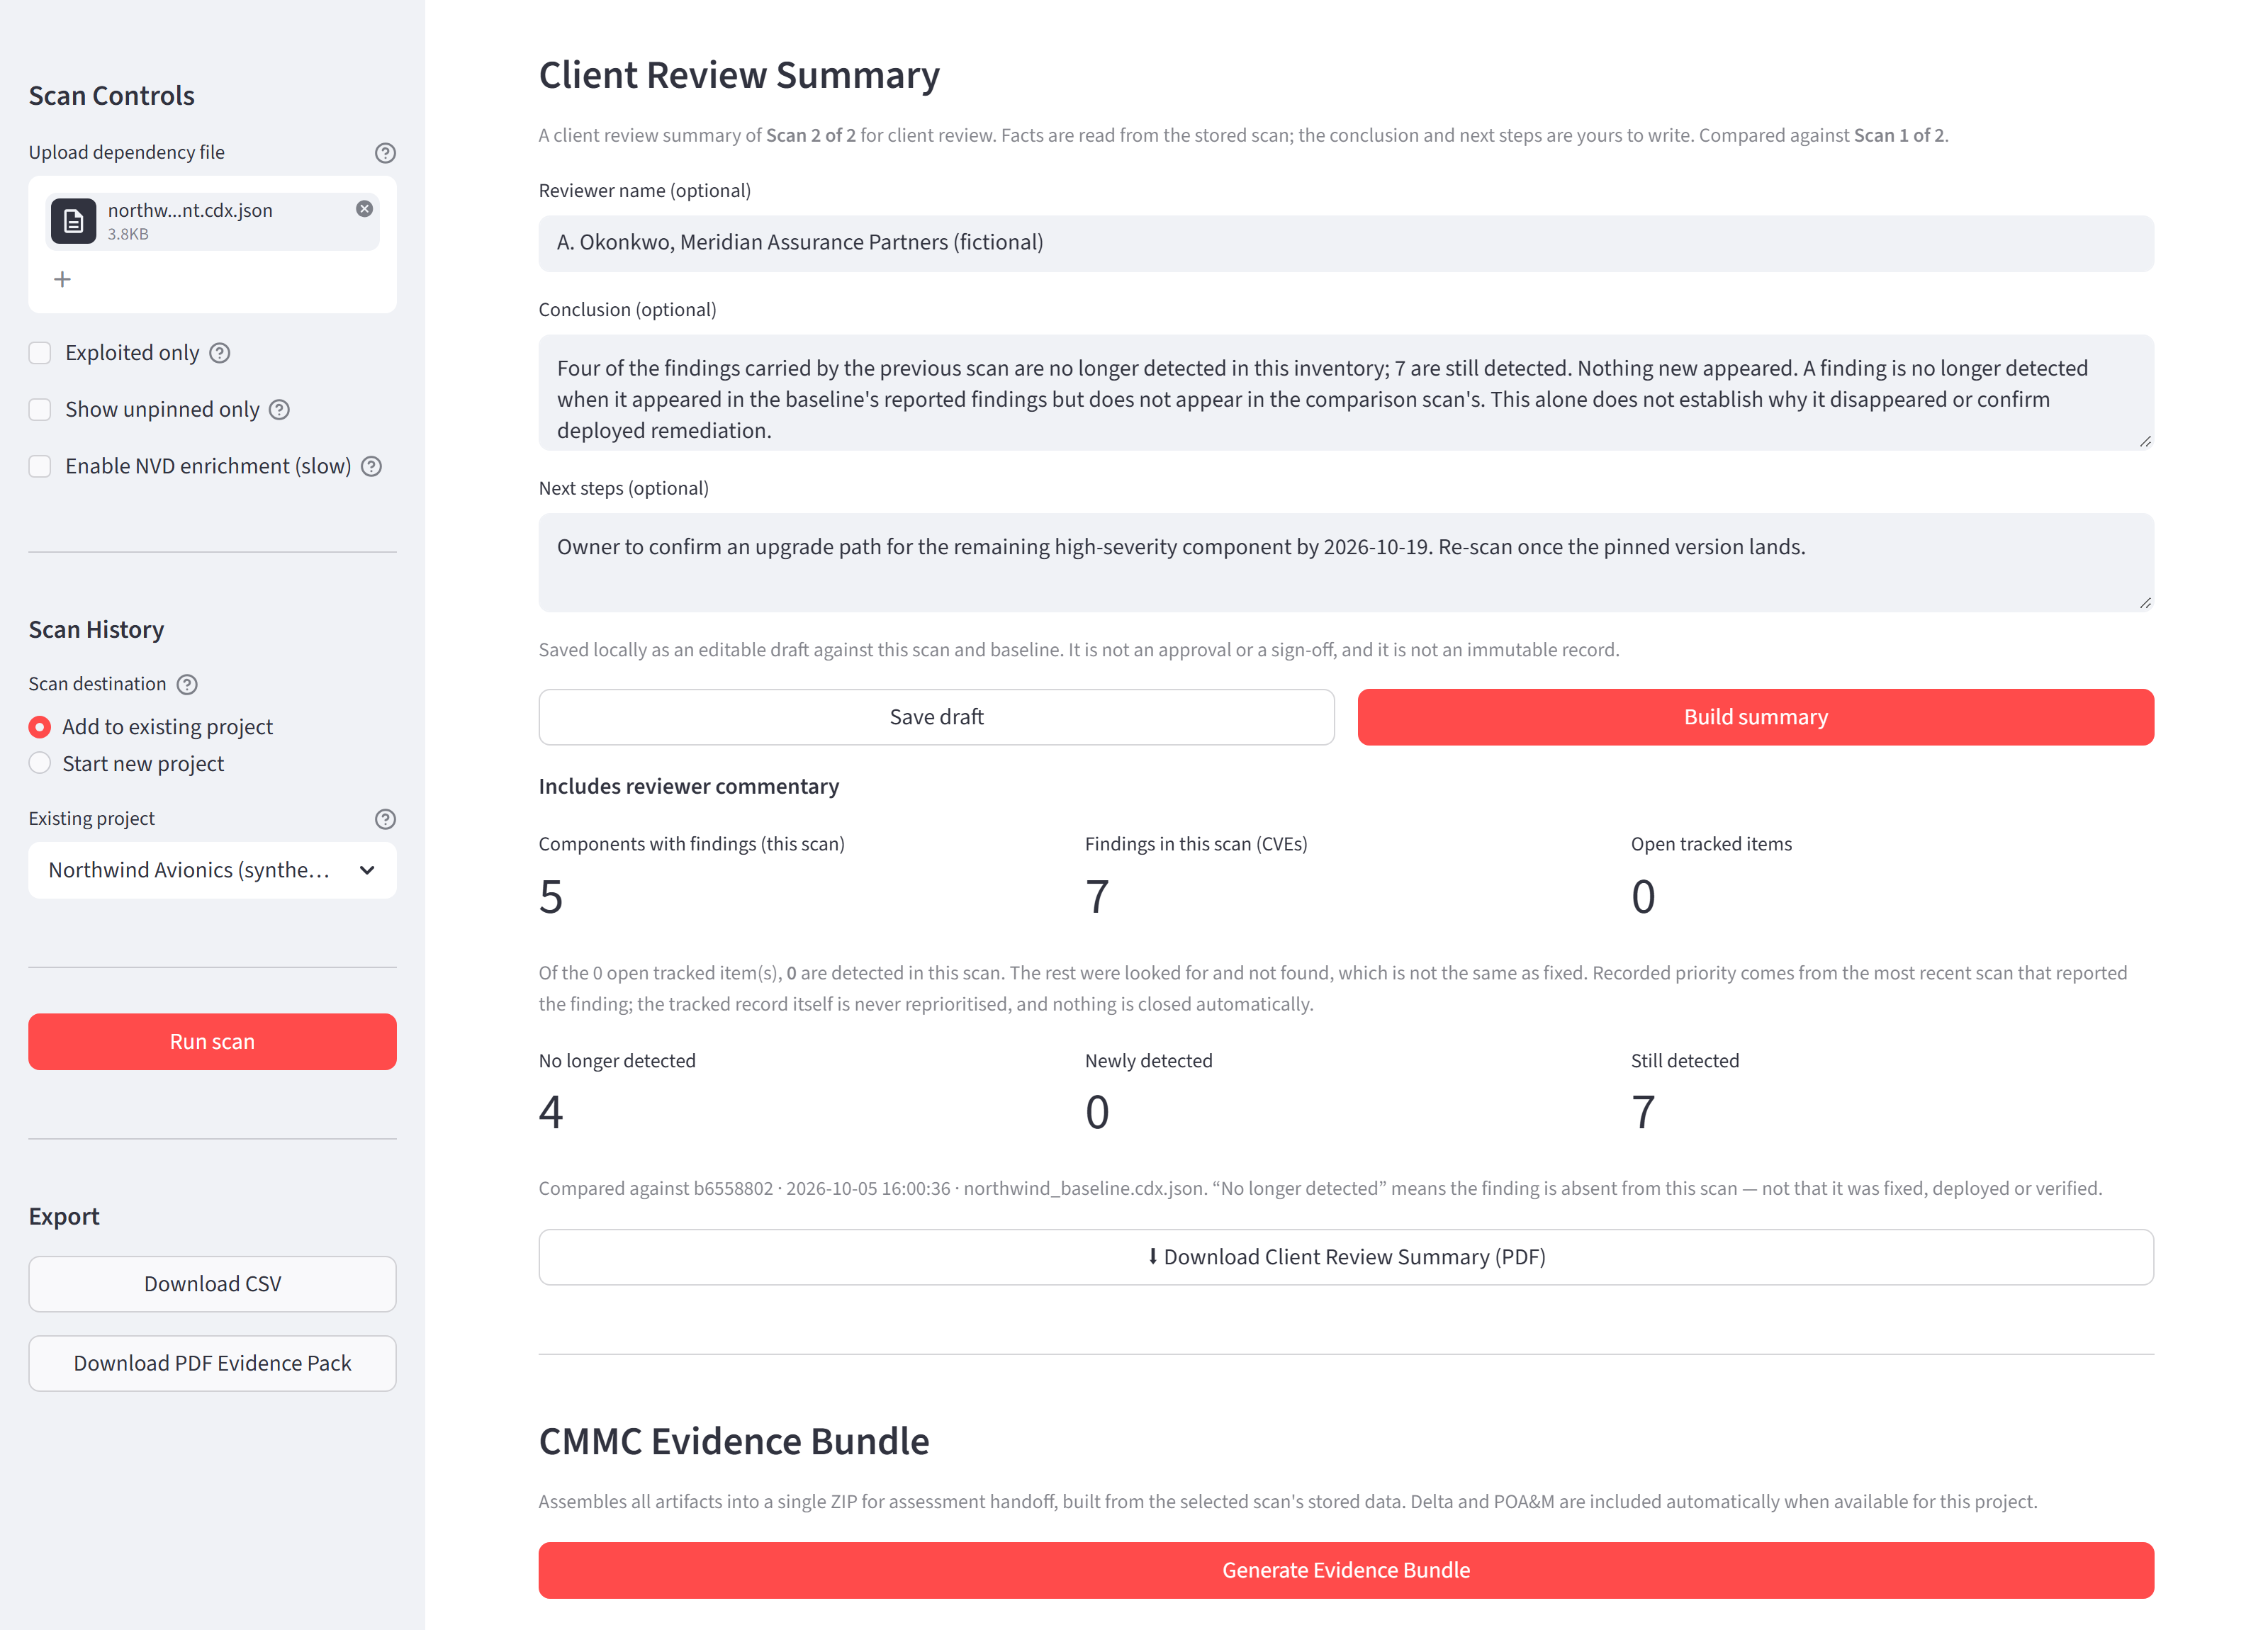Click 'Findings in this scan (CVEs)' label

1196,844
